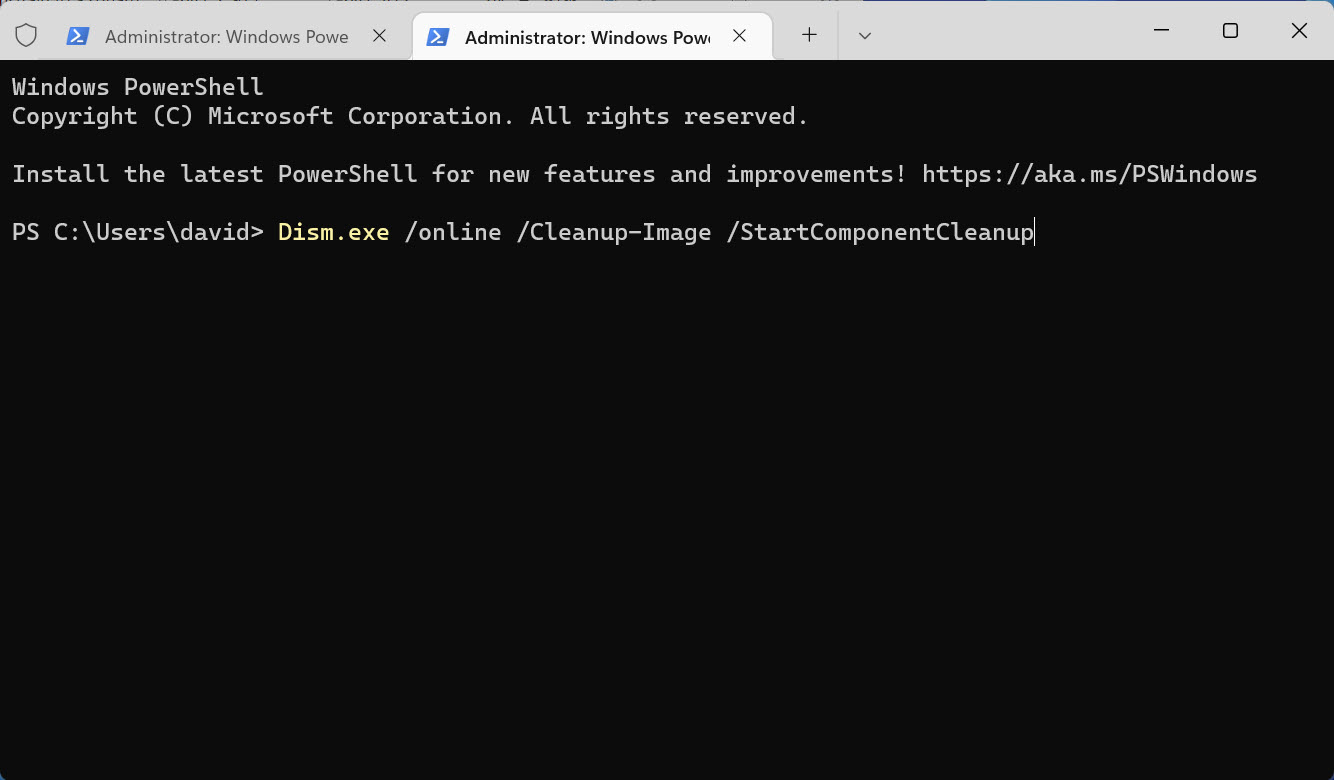Click the /StartComponentCleanup argument
This screenshot has width=1334, height=780.
[x=880, y=232]
